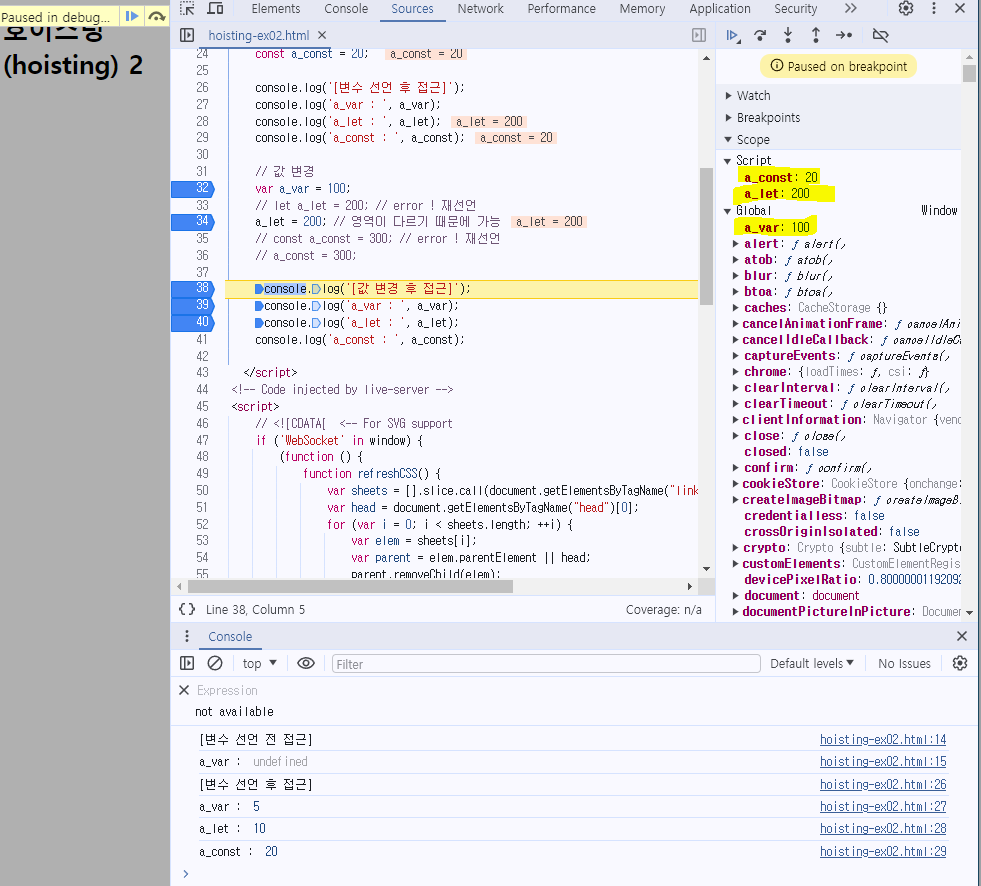Open the Network tab
981x886 pixels.
tap(480, 9)
